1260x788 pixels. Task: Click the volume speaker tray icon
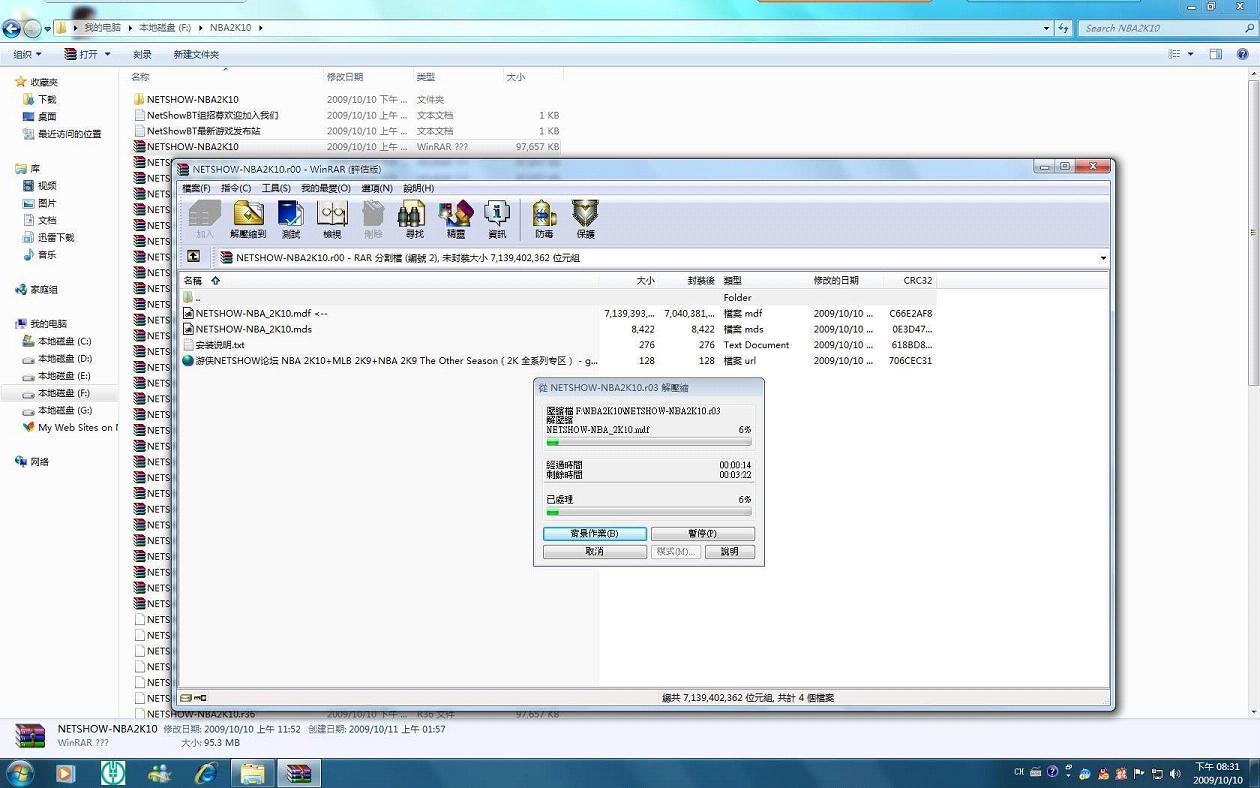(1175, 773)
